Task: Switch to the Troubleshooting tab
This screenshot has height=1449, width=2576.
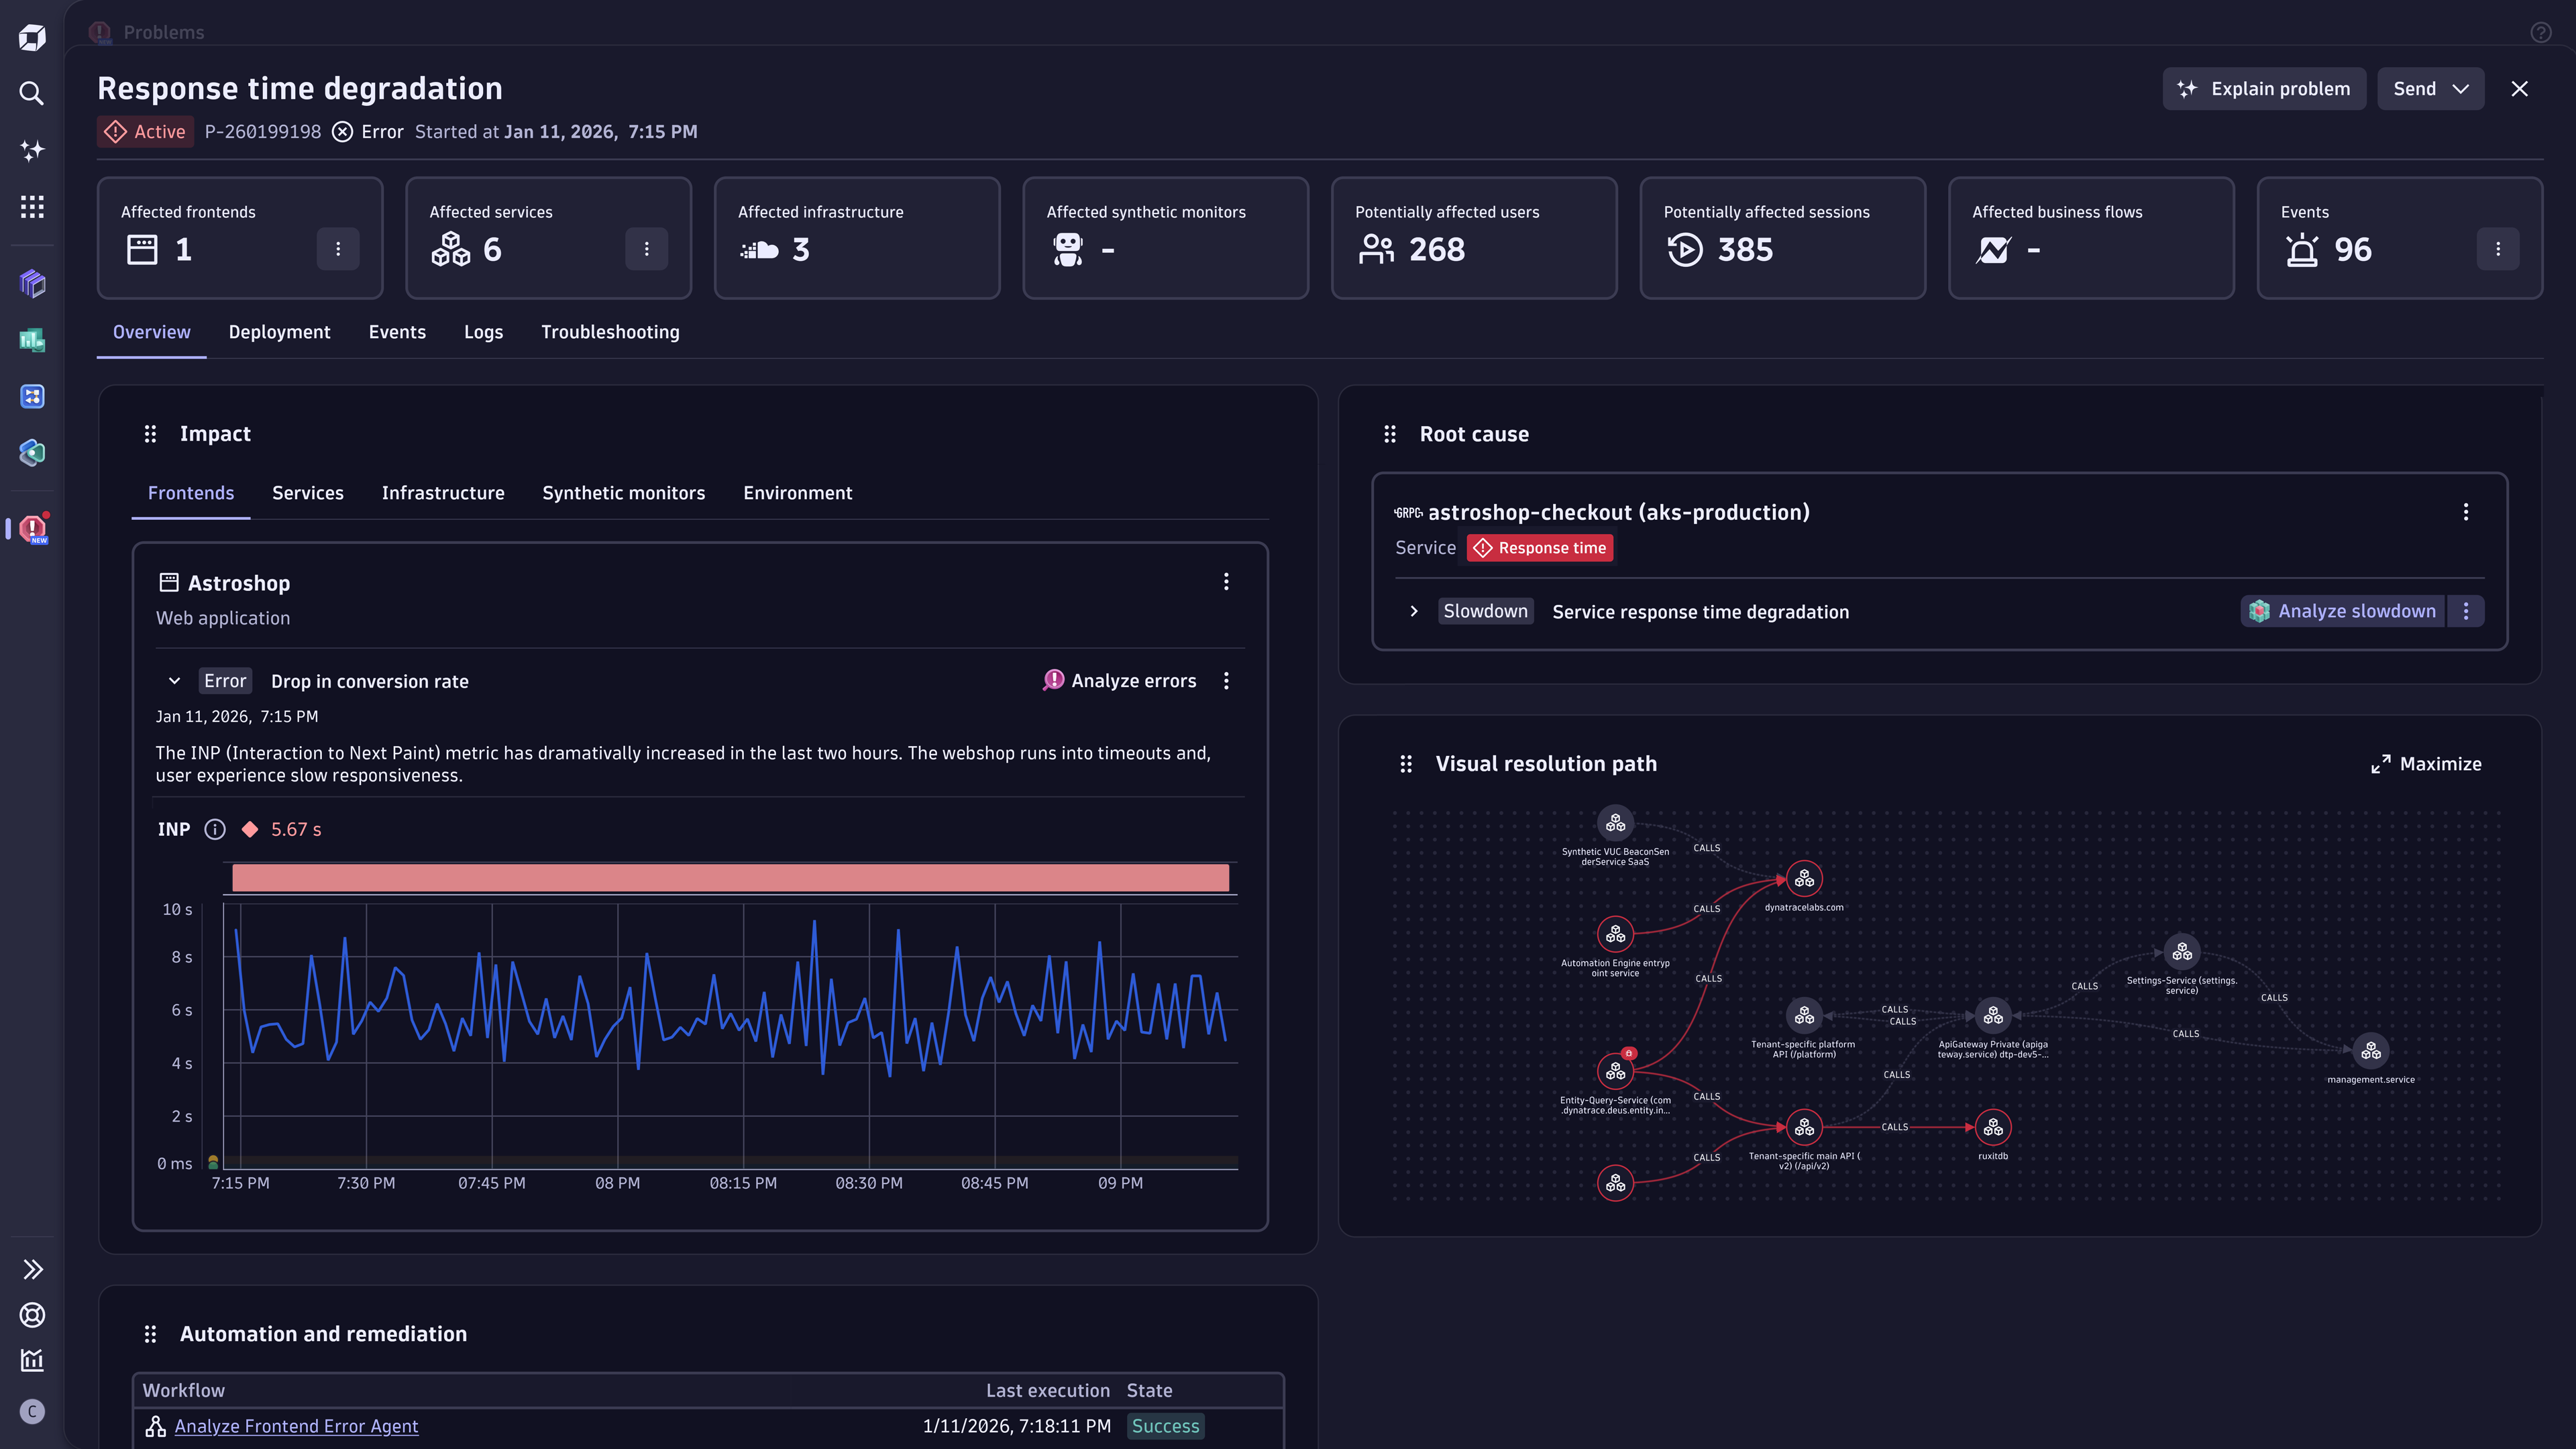Action: pos(610,331)
